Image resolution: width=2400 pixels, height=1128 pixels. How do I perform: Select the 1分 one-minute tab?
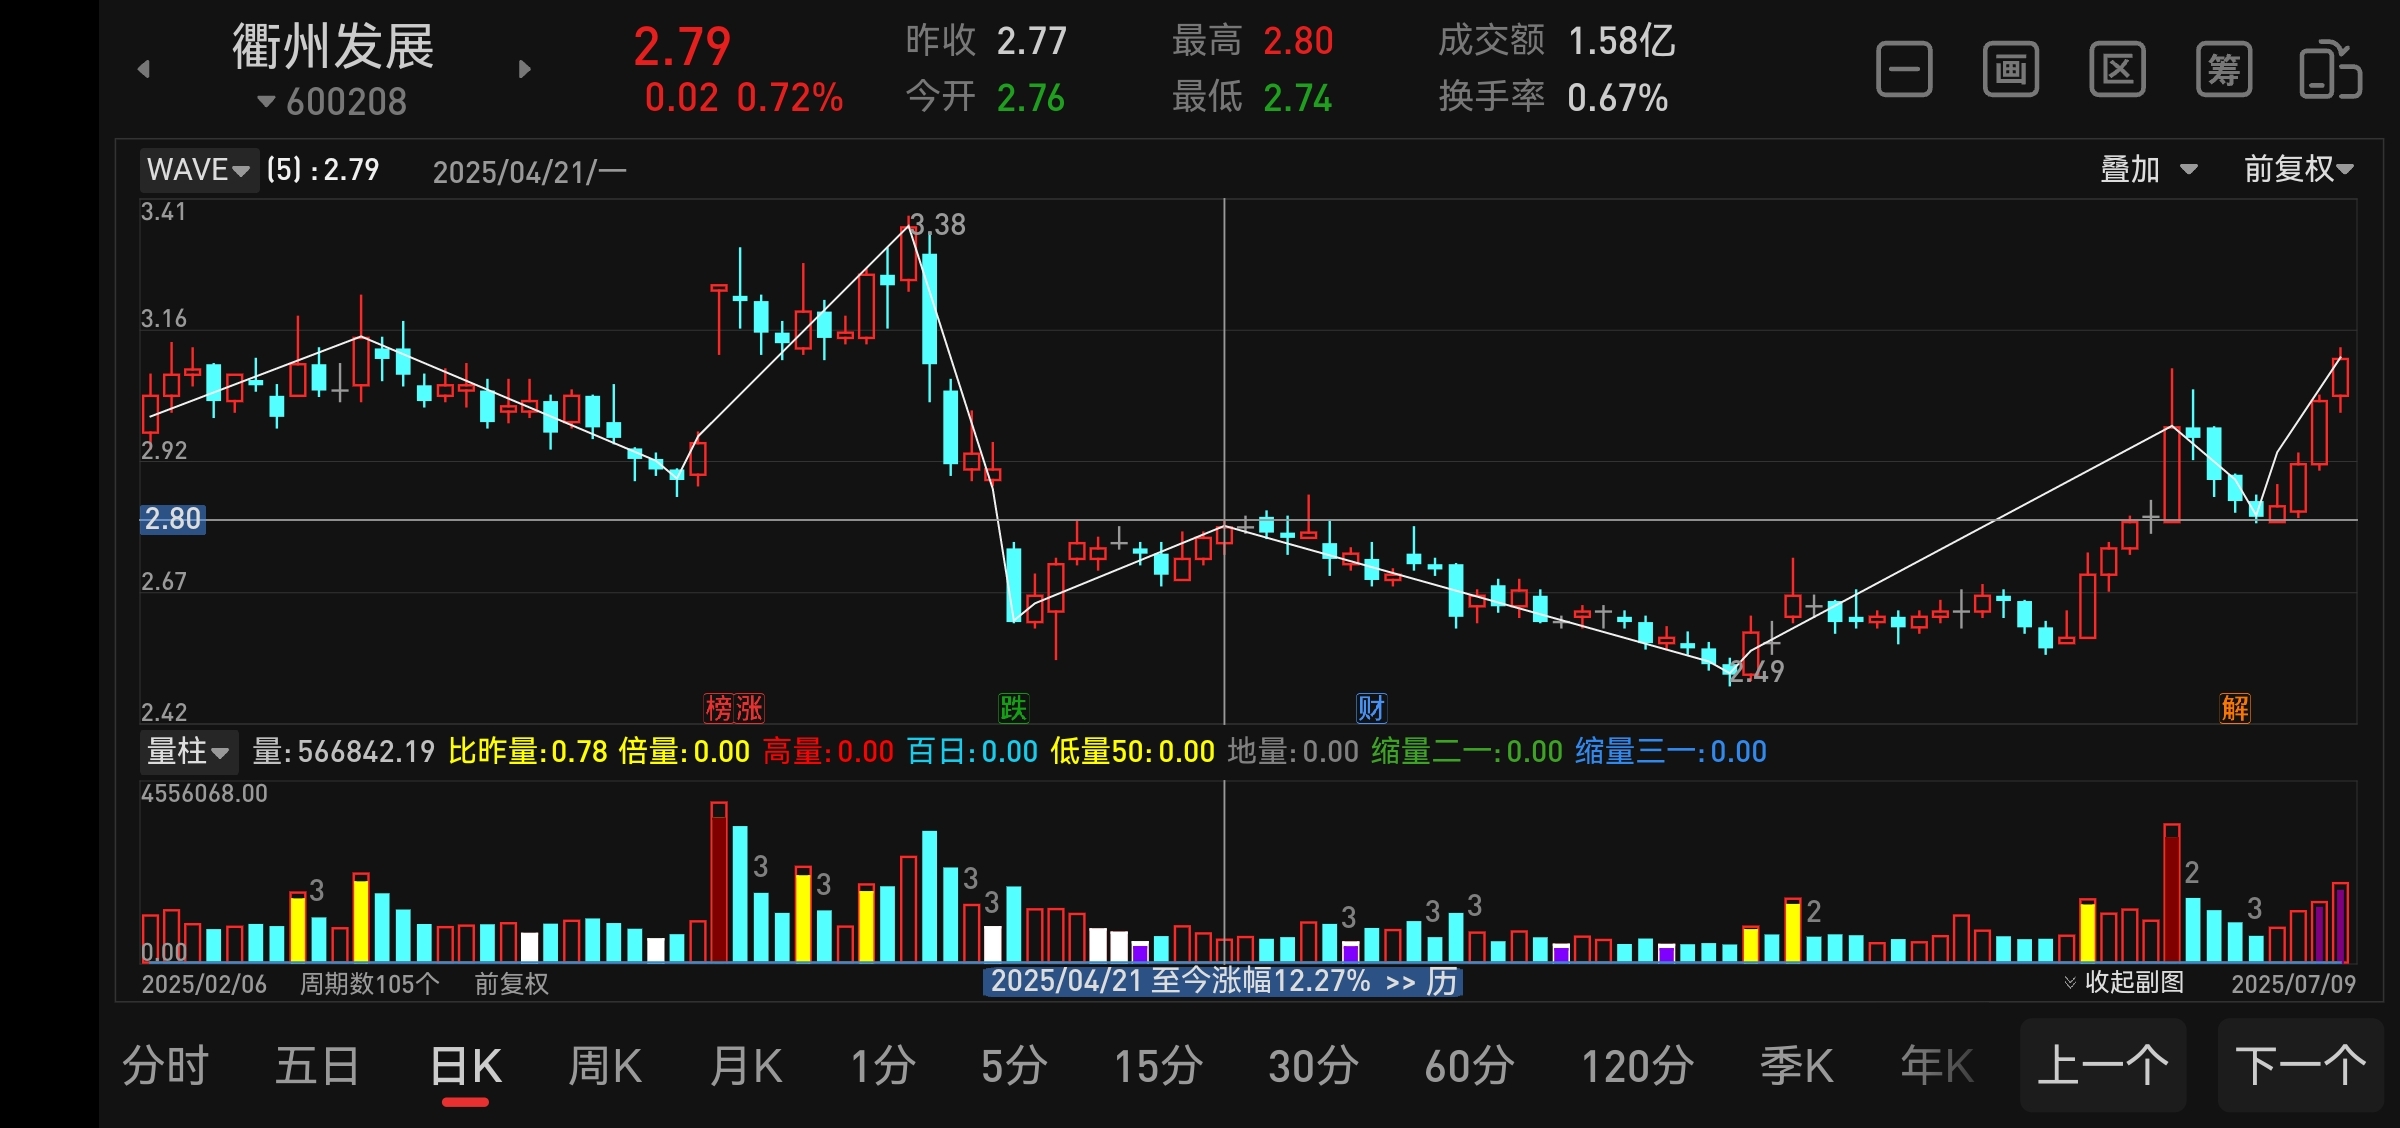(882, 1065)
